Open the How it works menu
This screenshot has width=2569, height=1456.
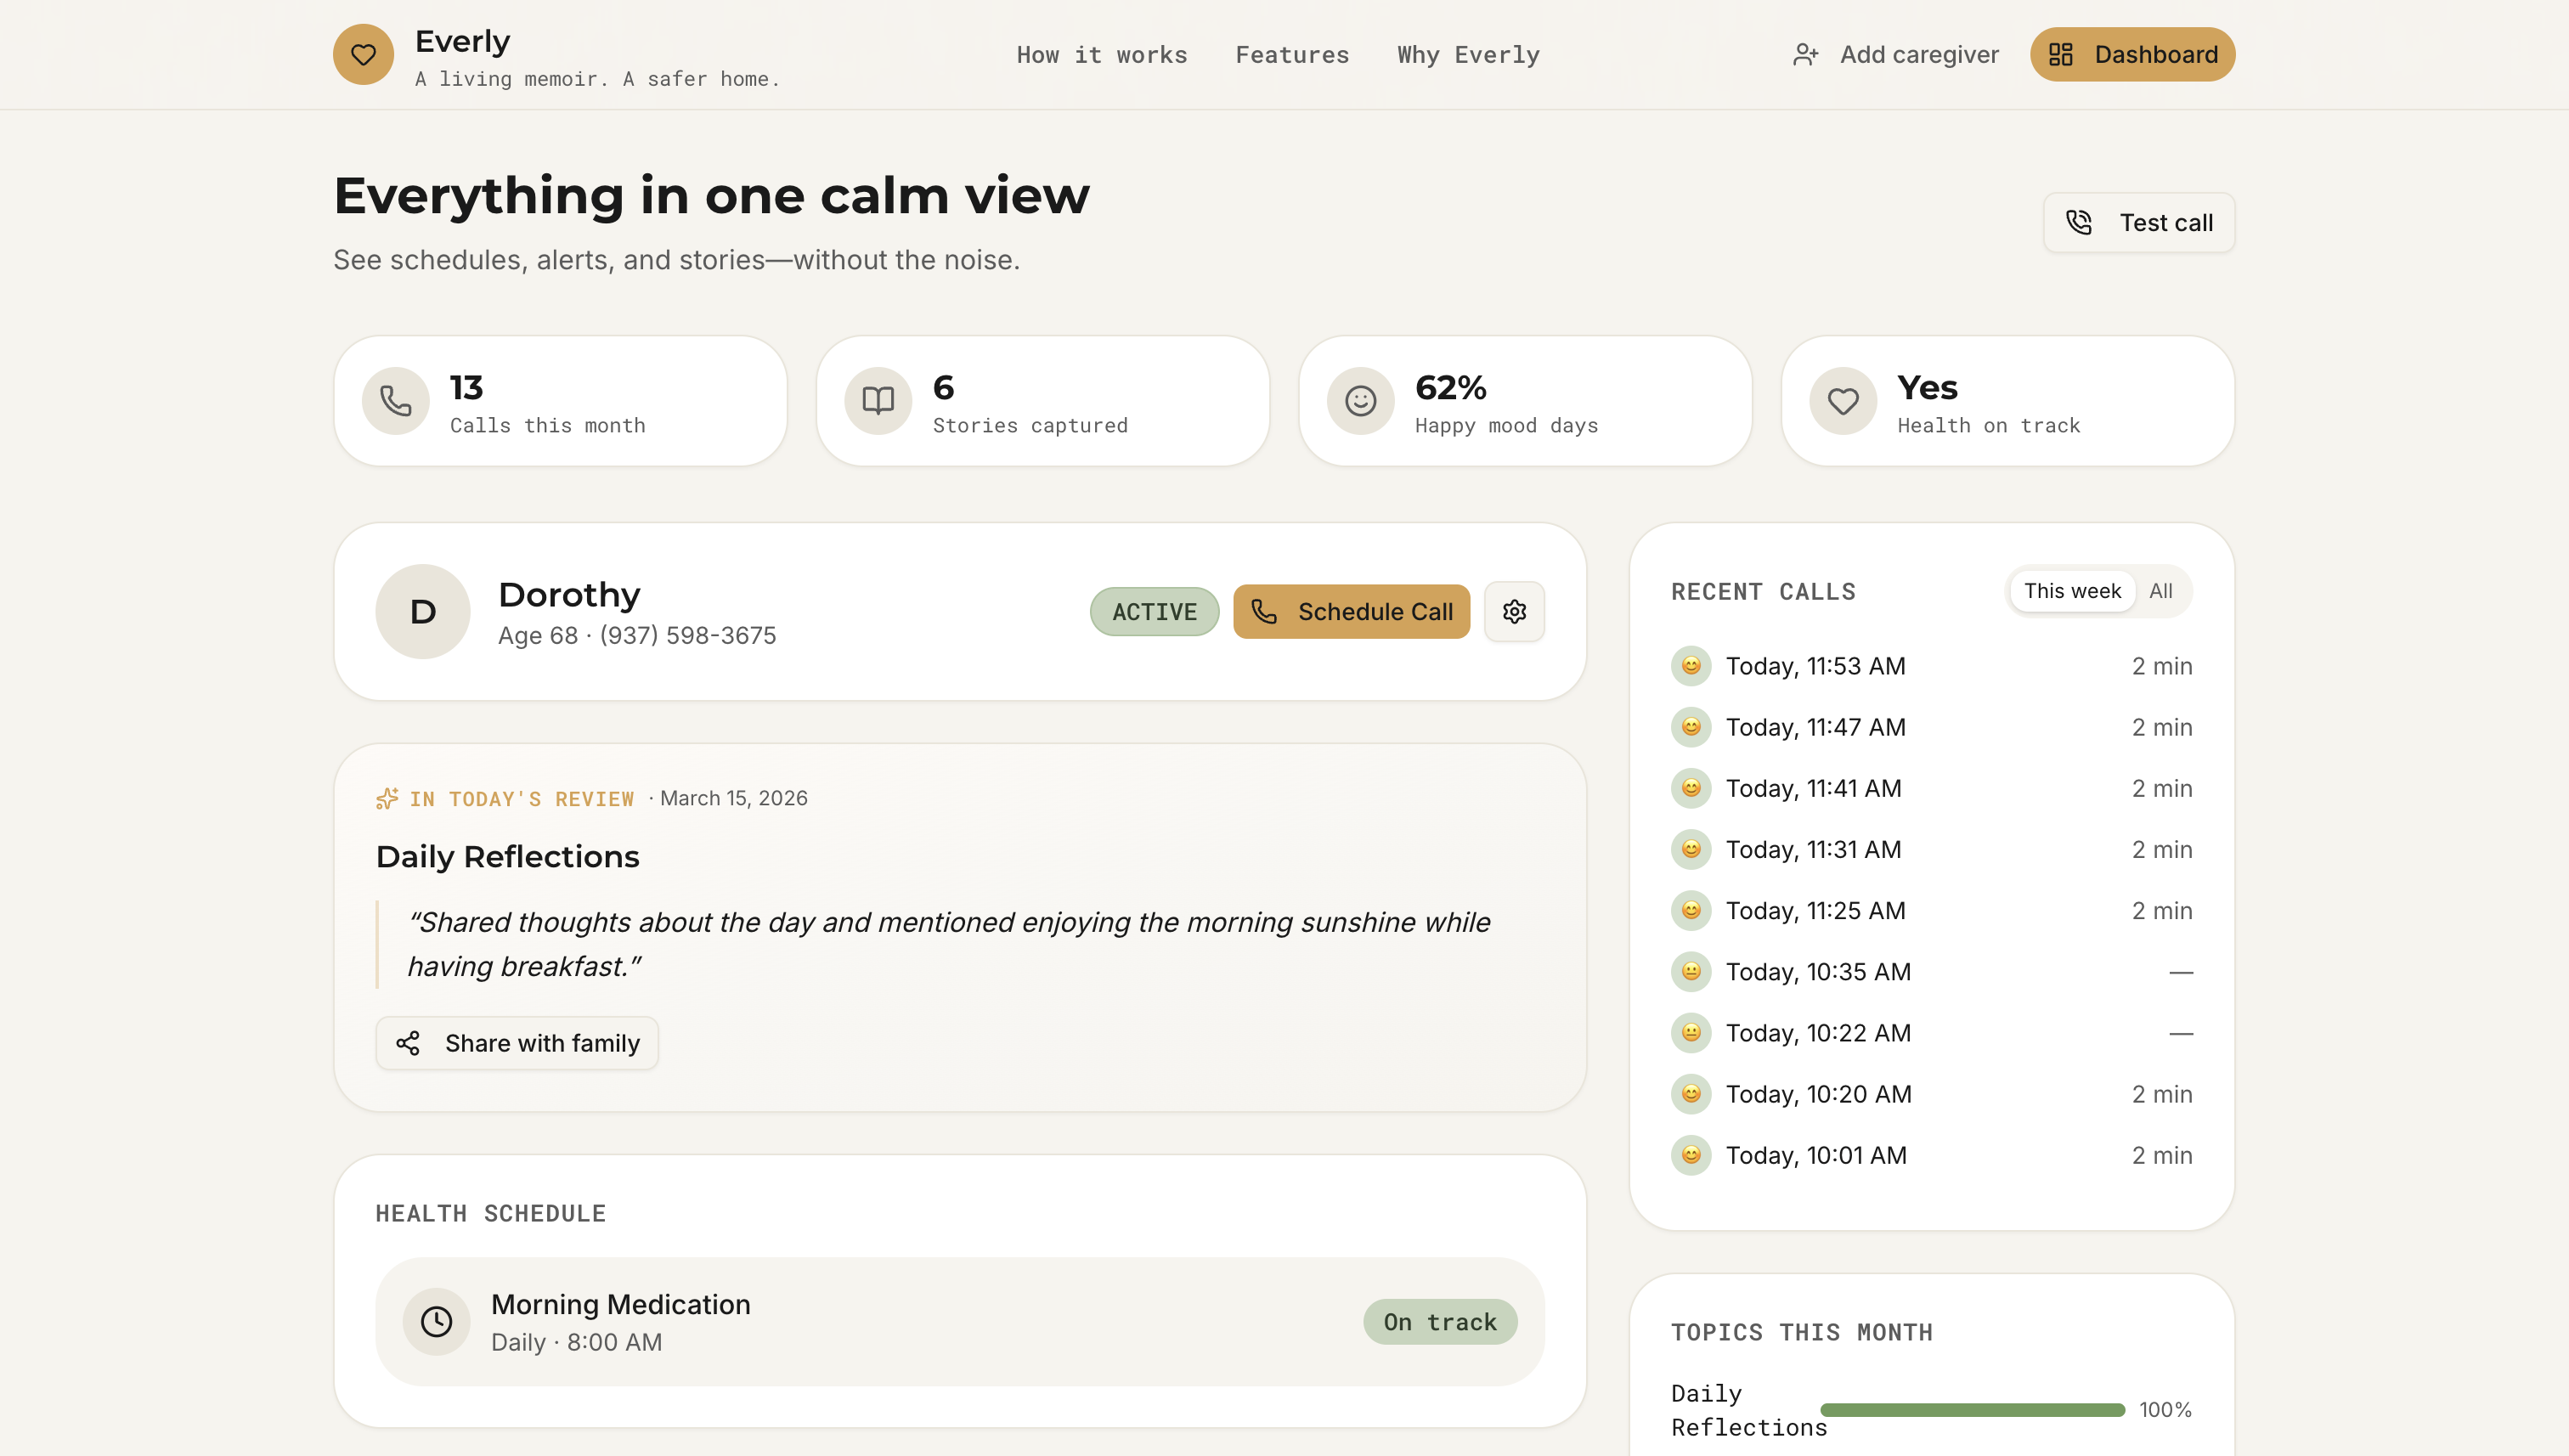pyautogui.click(x=1101, y=55)
